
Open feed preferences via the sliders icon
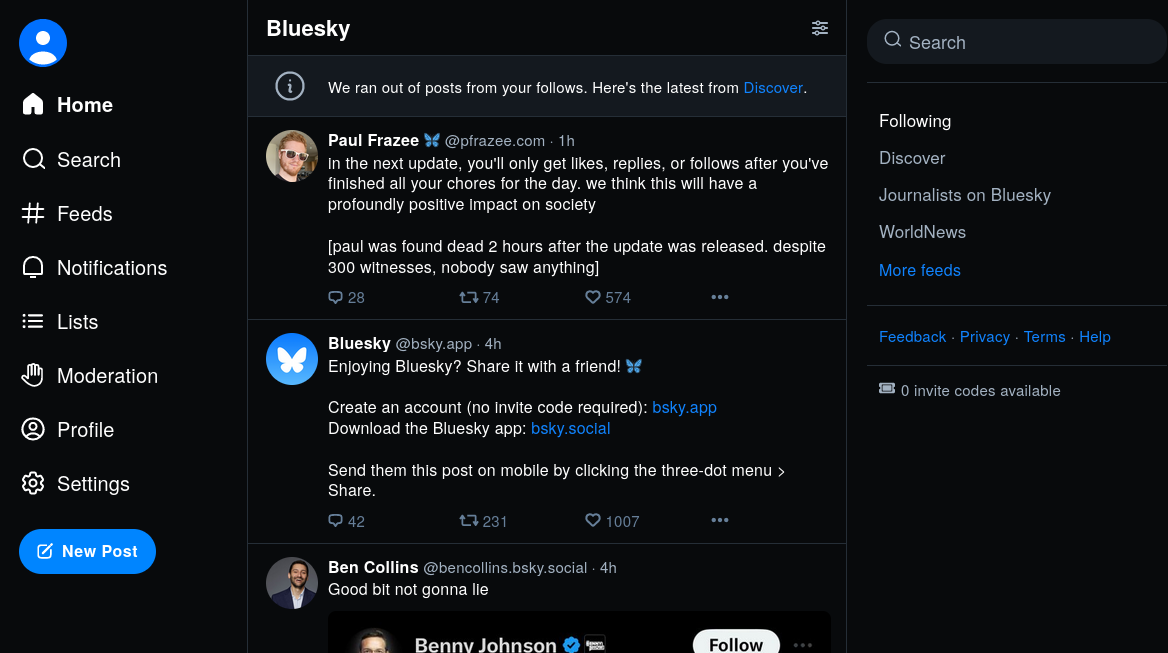pos(820,28)
